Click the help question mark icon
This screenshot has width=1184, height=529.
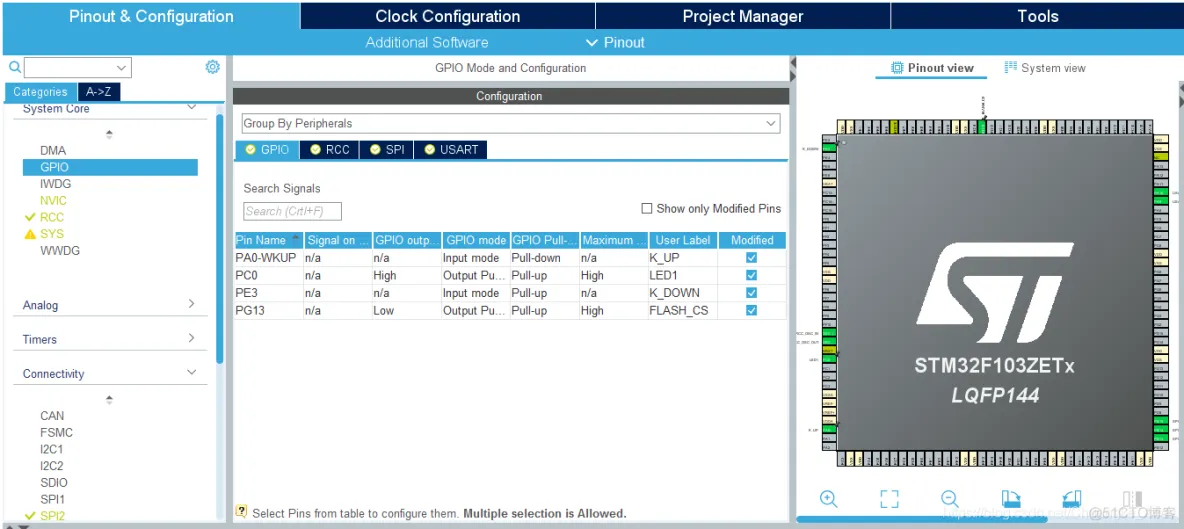tap(242, 512)
